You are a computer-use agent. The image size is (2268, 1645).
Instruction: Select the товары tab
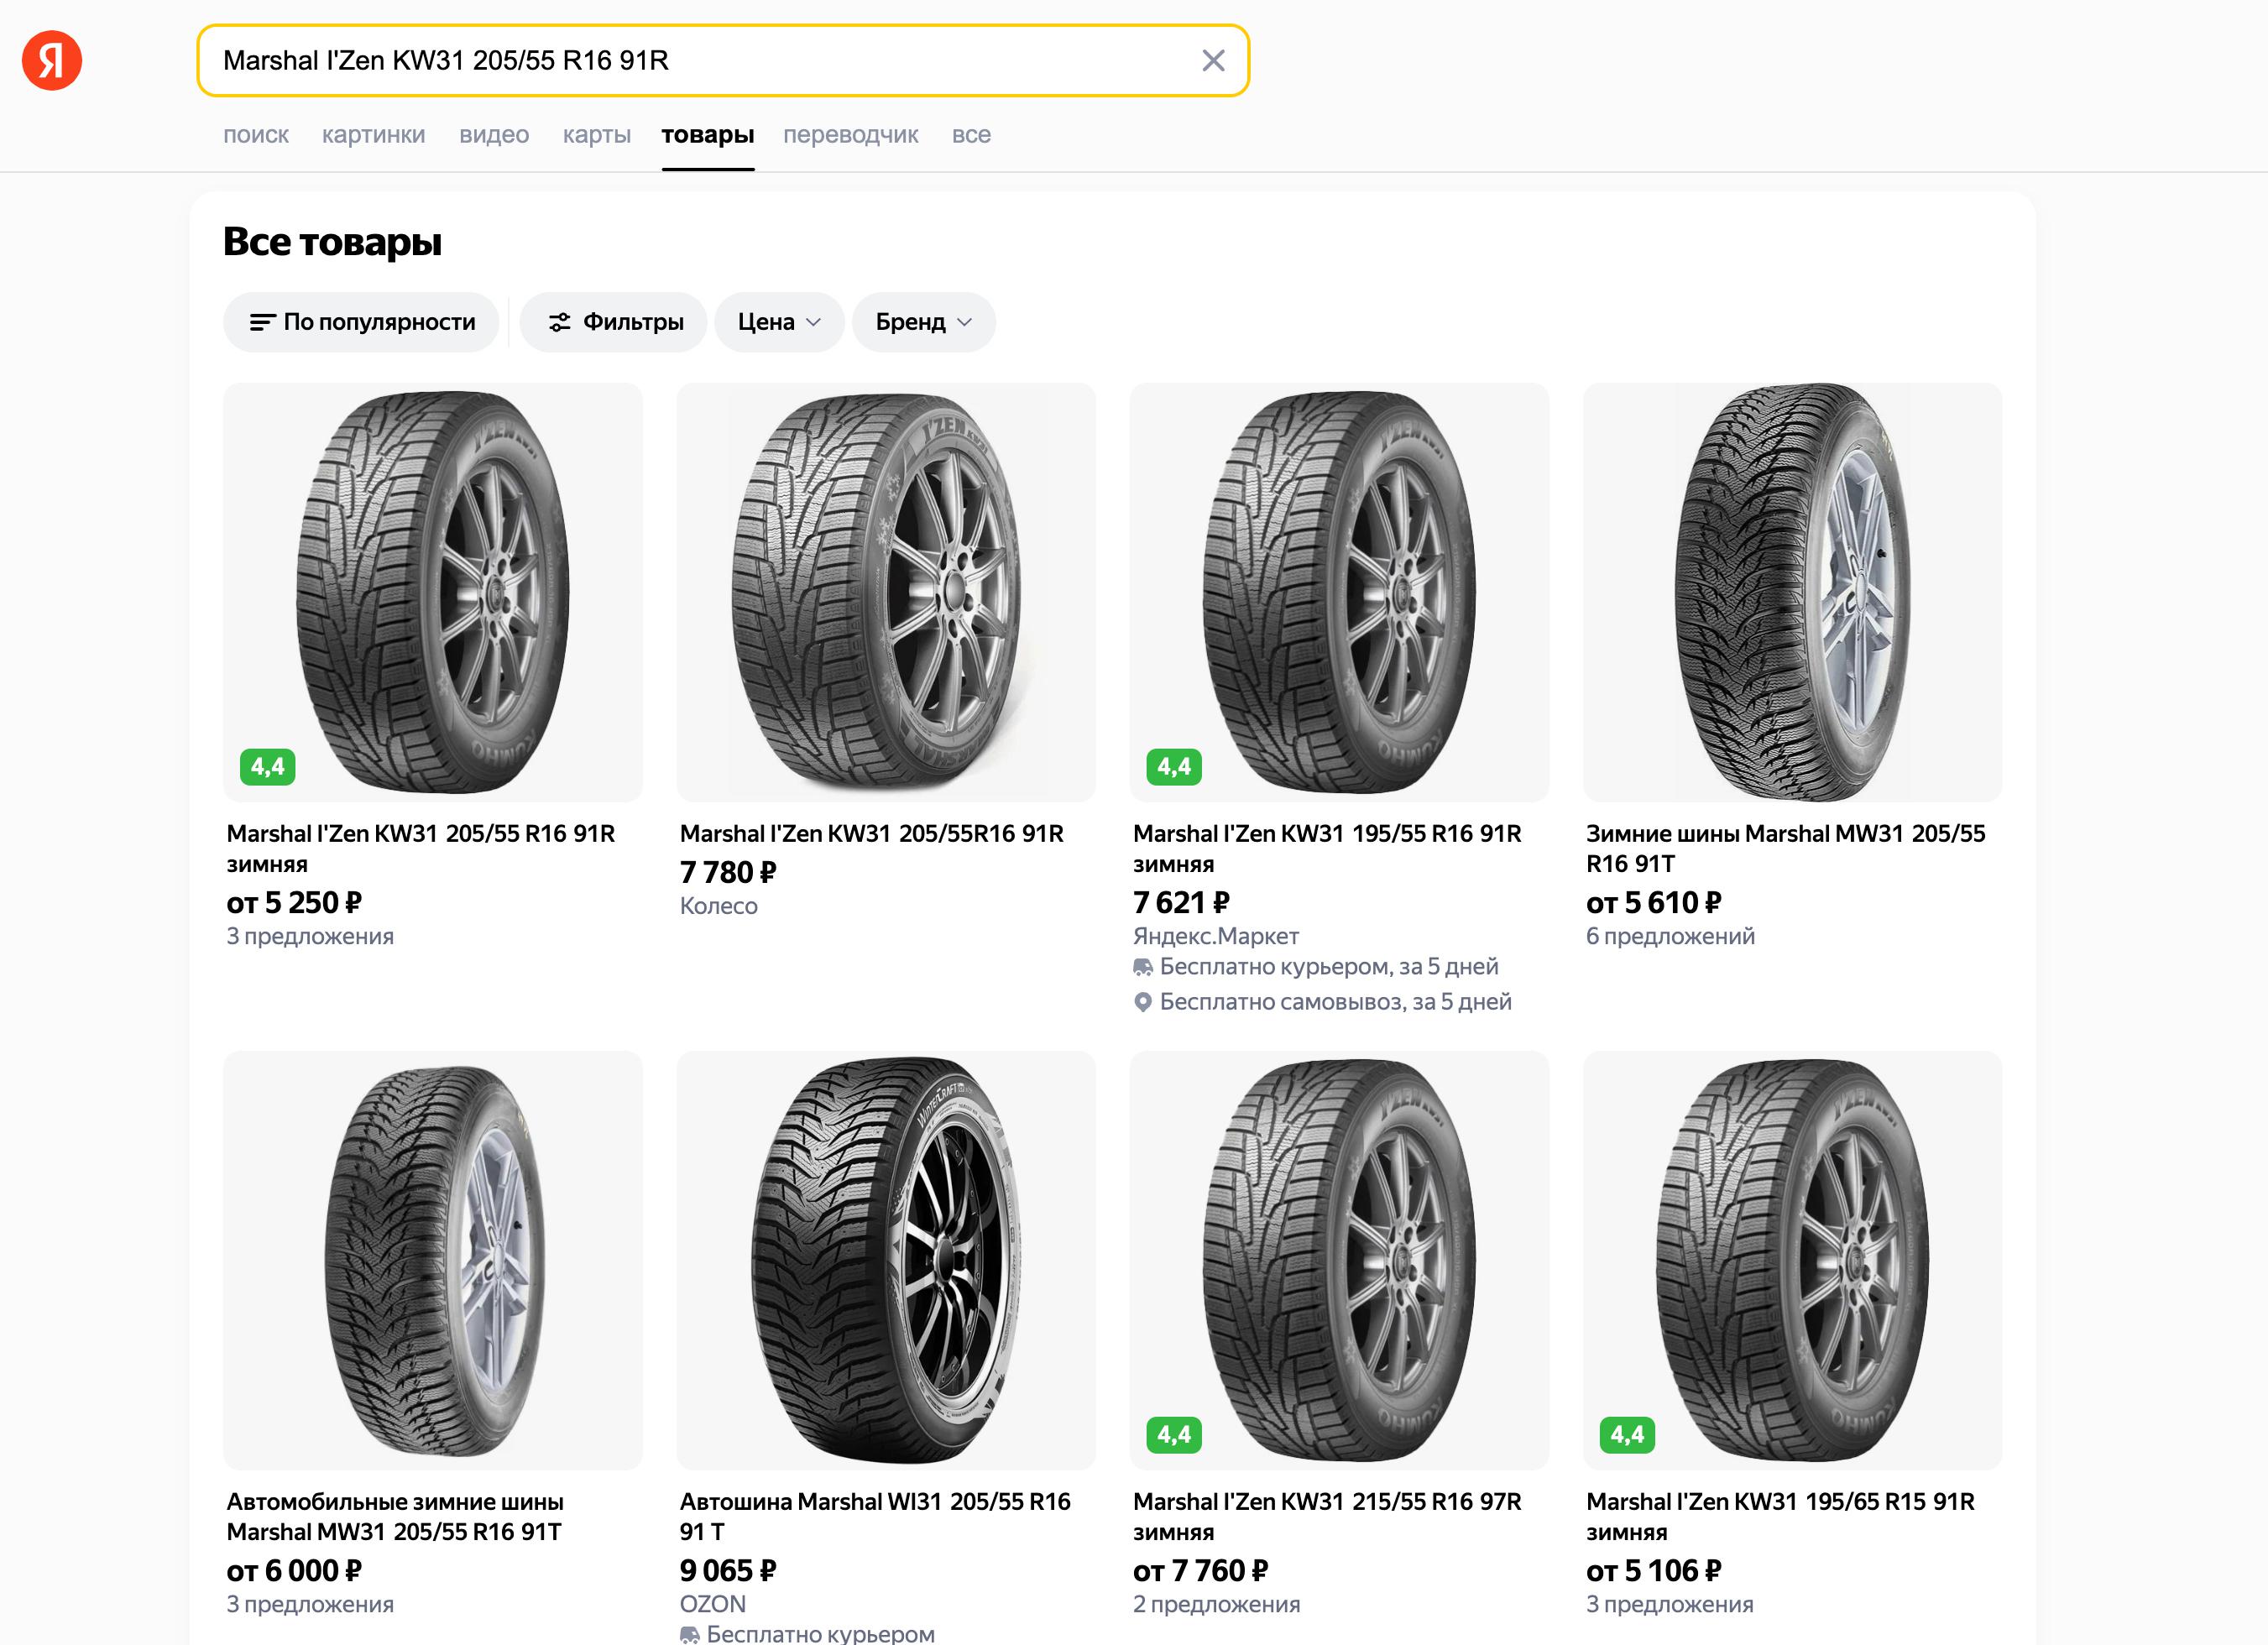[708, 134]
